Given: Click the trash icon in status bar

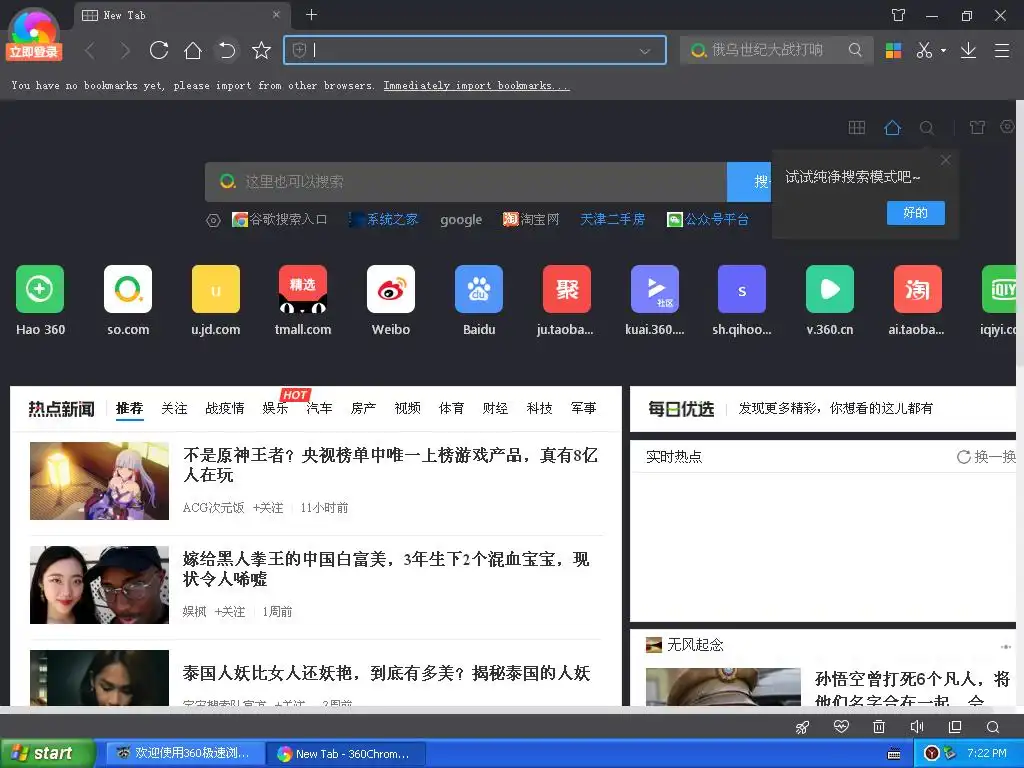Looking at the screenshot, I should pyautogui.click(x=878, y=727).
